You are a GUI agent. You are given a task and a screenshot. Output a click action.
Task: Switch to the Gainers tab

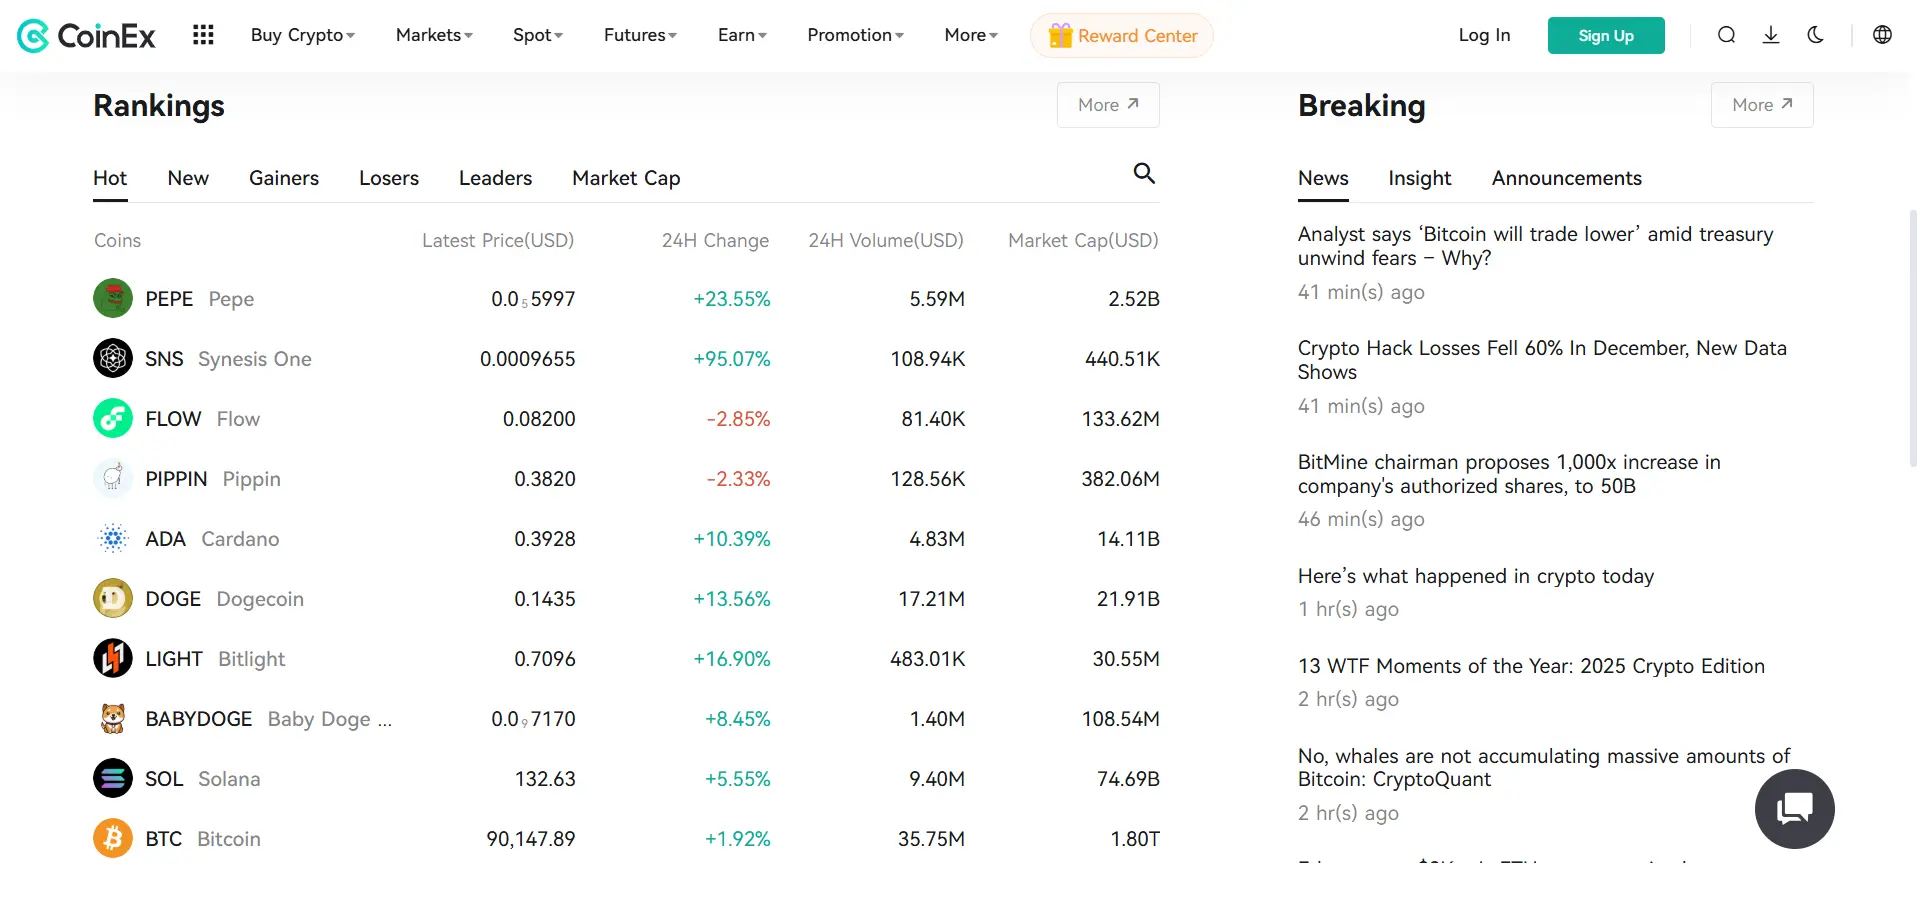(x=284, y=178)
